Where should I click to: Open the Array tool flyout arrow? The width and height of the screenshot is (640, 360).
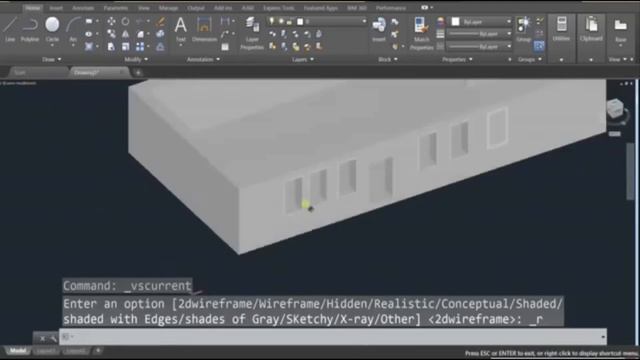click(x=148, y=47)
